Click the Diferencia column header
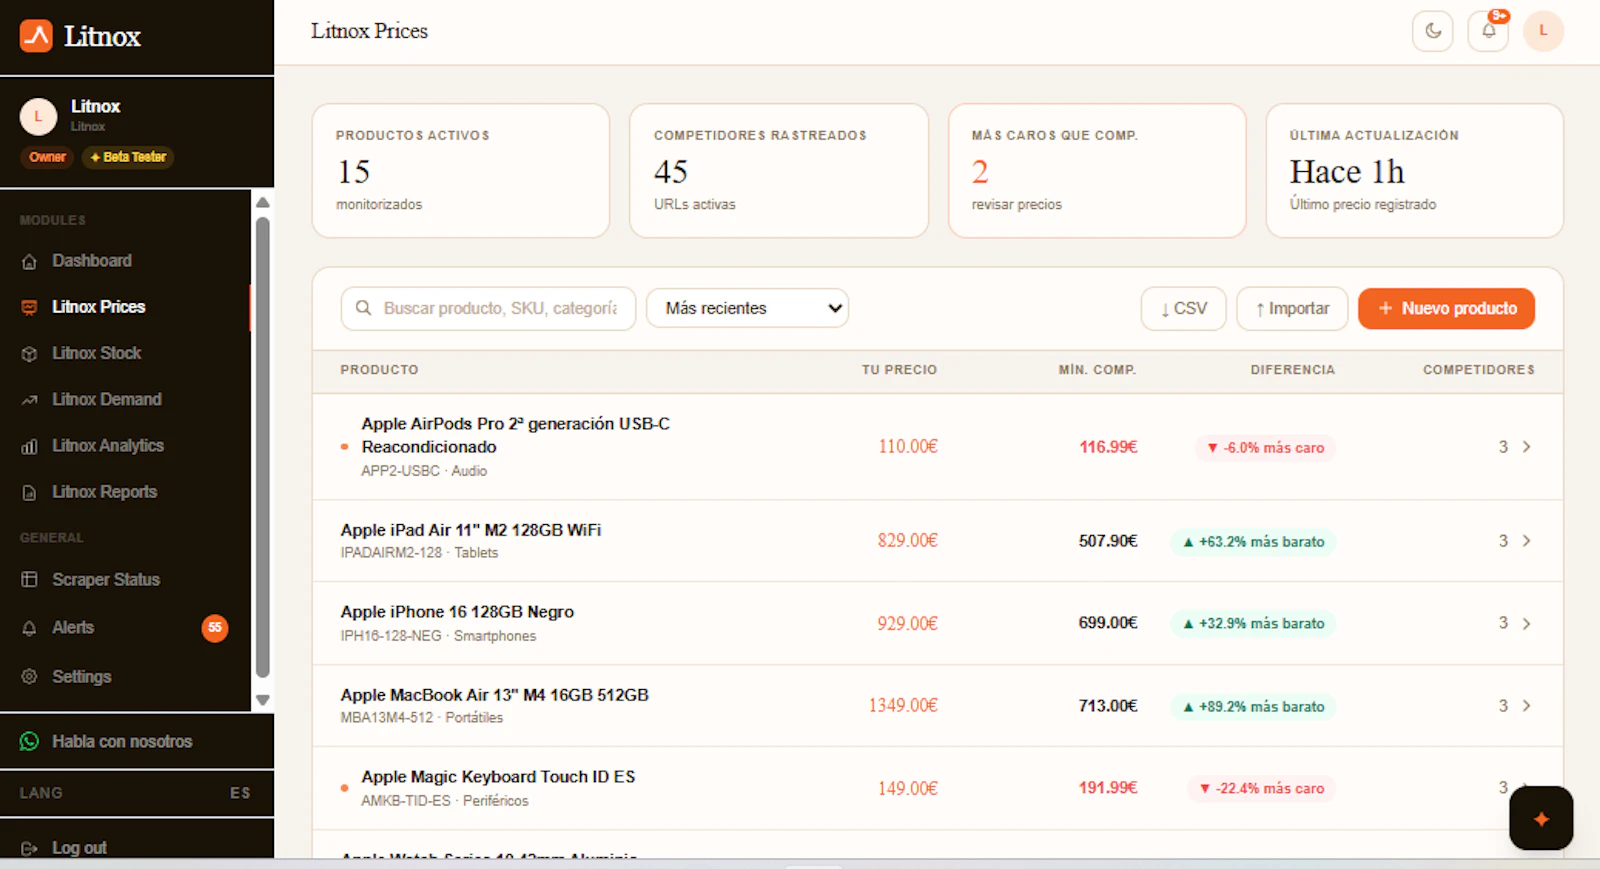1600x869 pixels. pyautogui.click(x=1292, y=370)
